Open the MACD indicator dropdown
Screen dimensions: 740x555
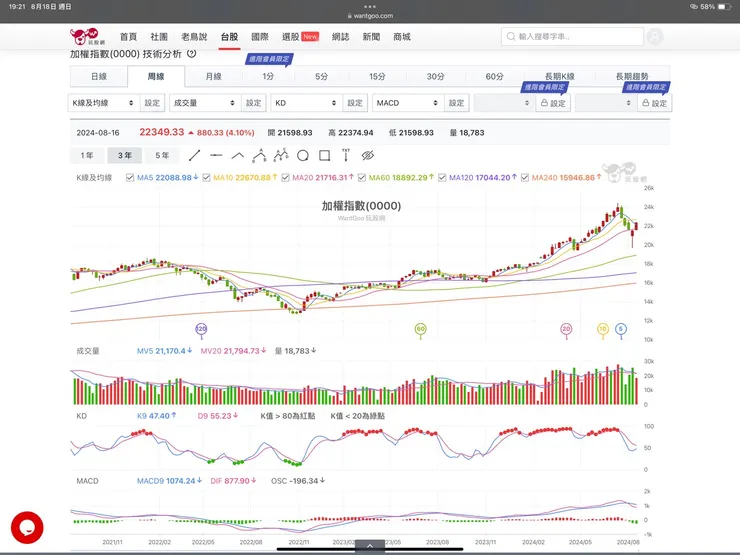pos(408,103)
